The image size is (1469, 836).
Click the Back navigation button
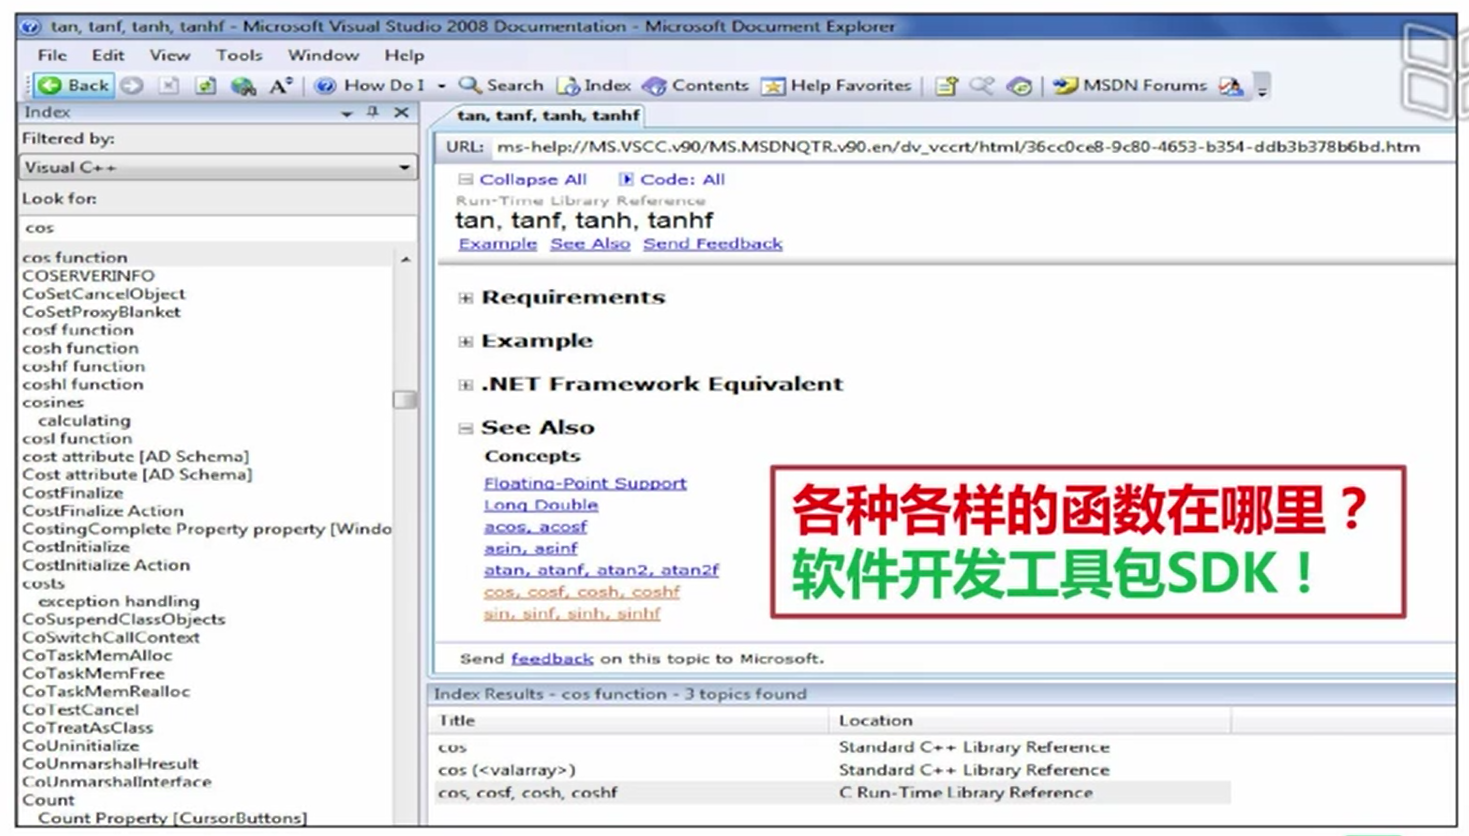pyautogui.click(x=73, y=86)
